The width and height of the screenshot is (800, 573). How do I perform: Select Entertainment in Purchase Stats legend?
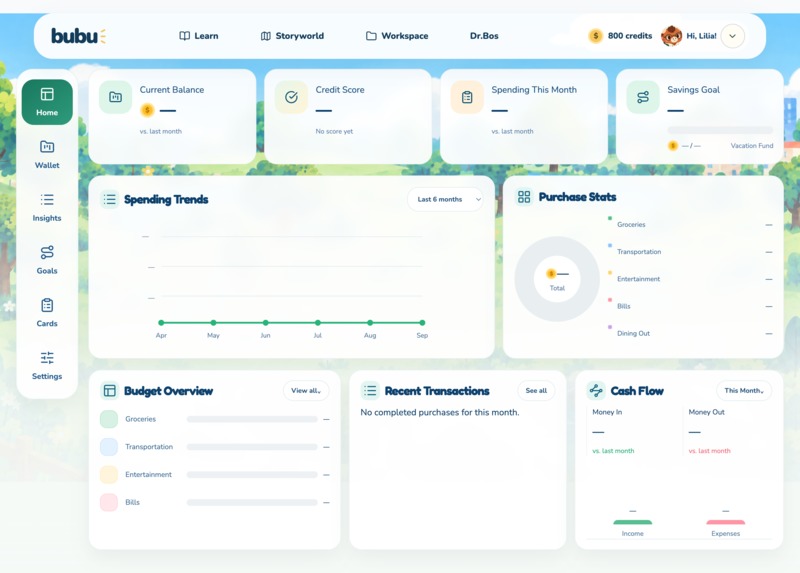click(x=638, y=279)
